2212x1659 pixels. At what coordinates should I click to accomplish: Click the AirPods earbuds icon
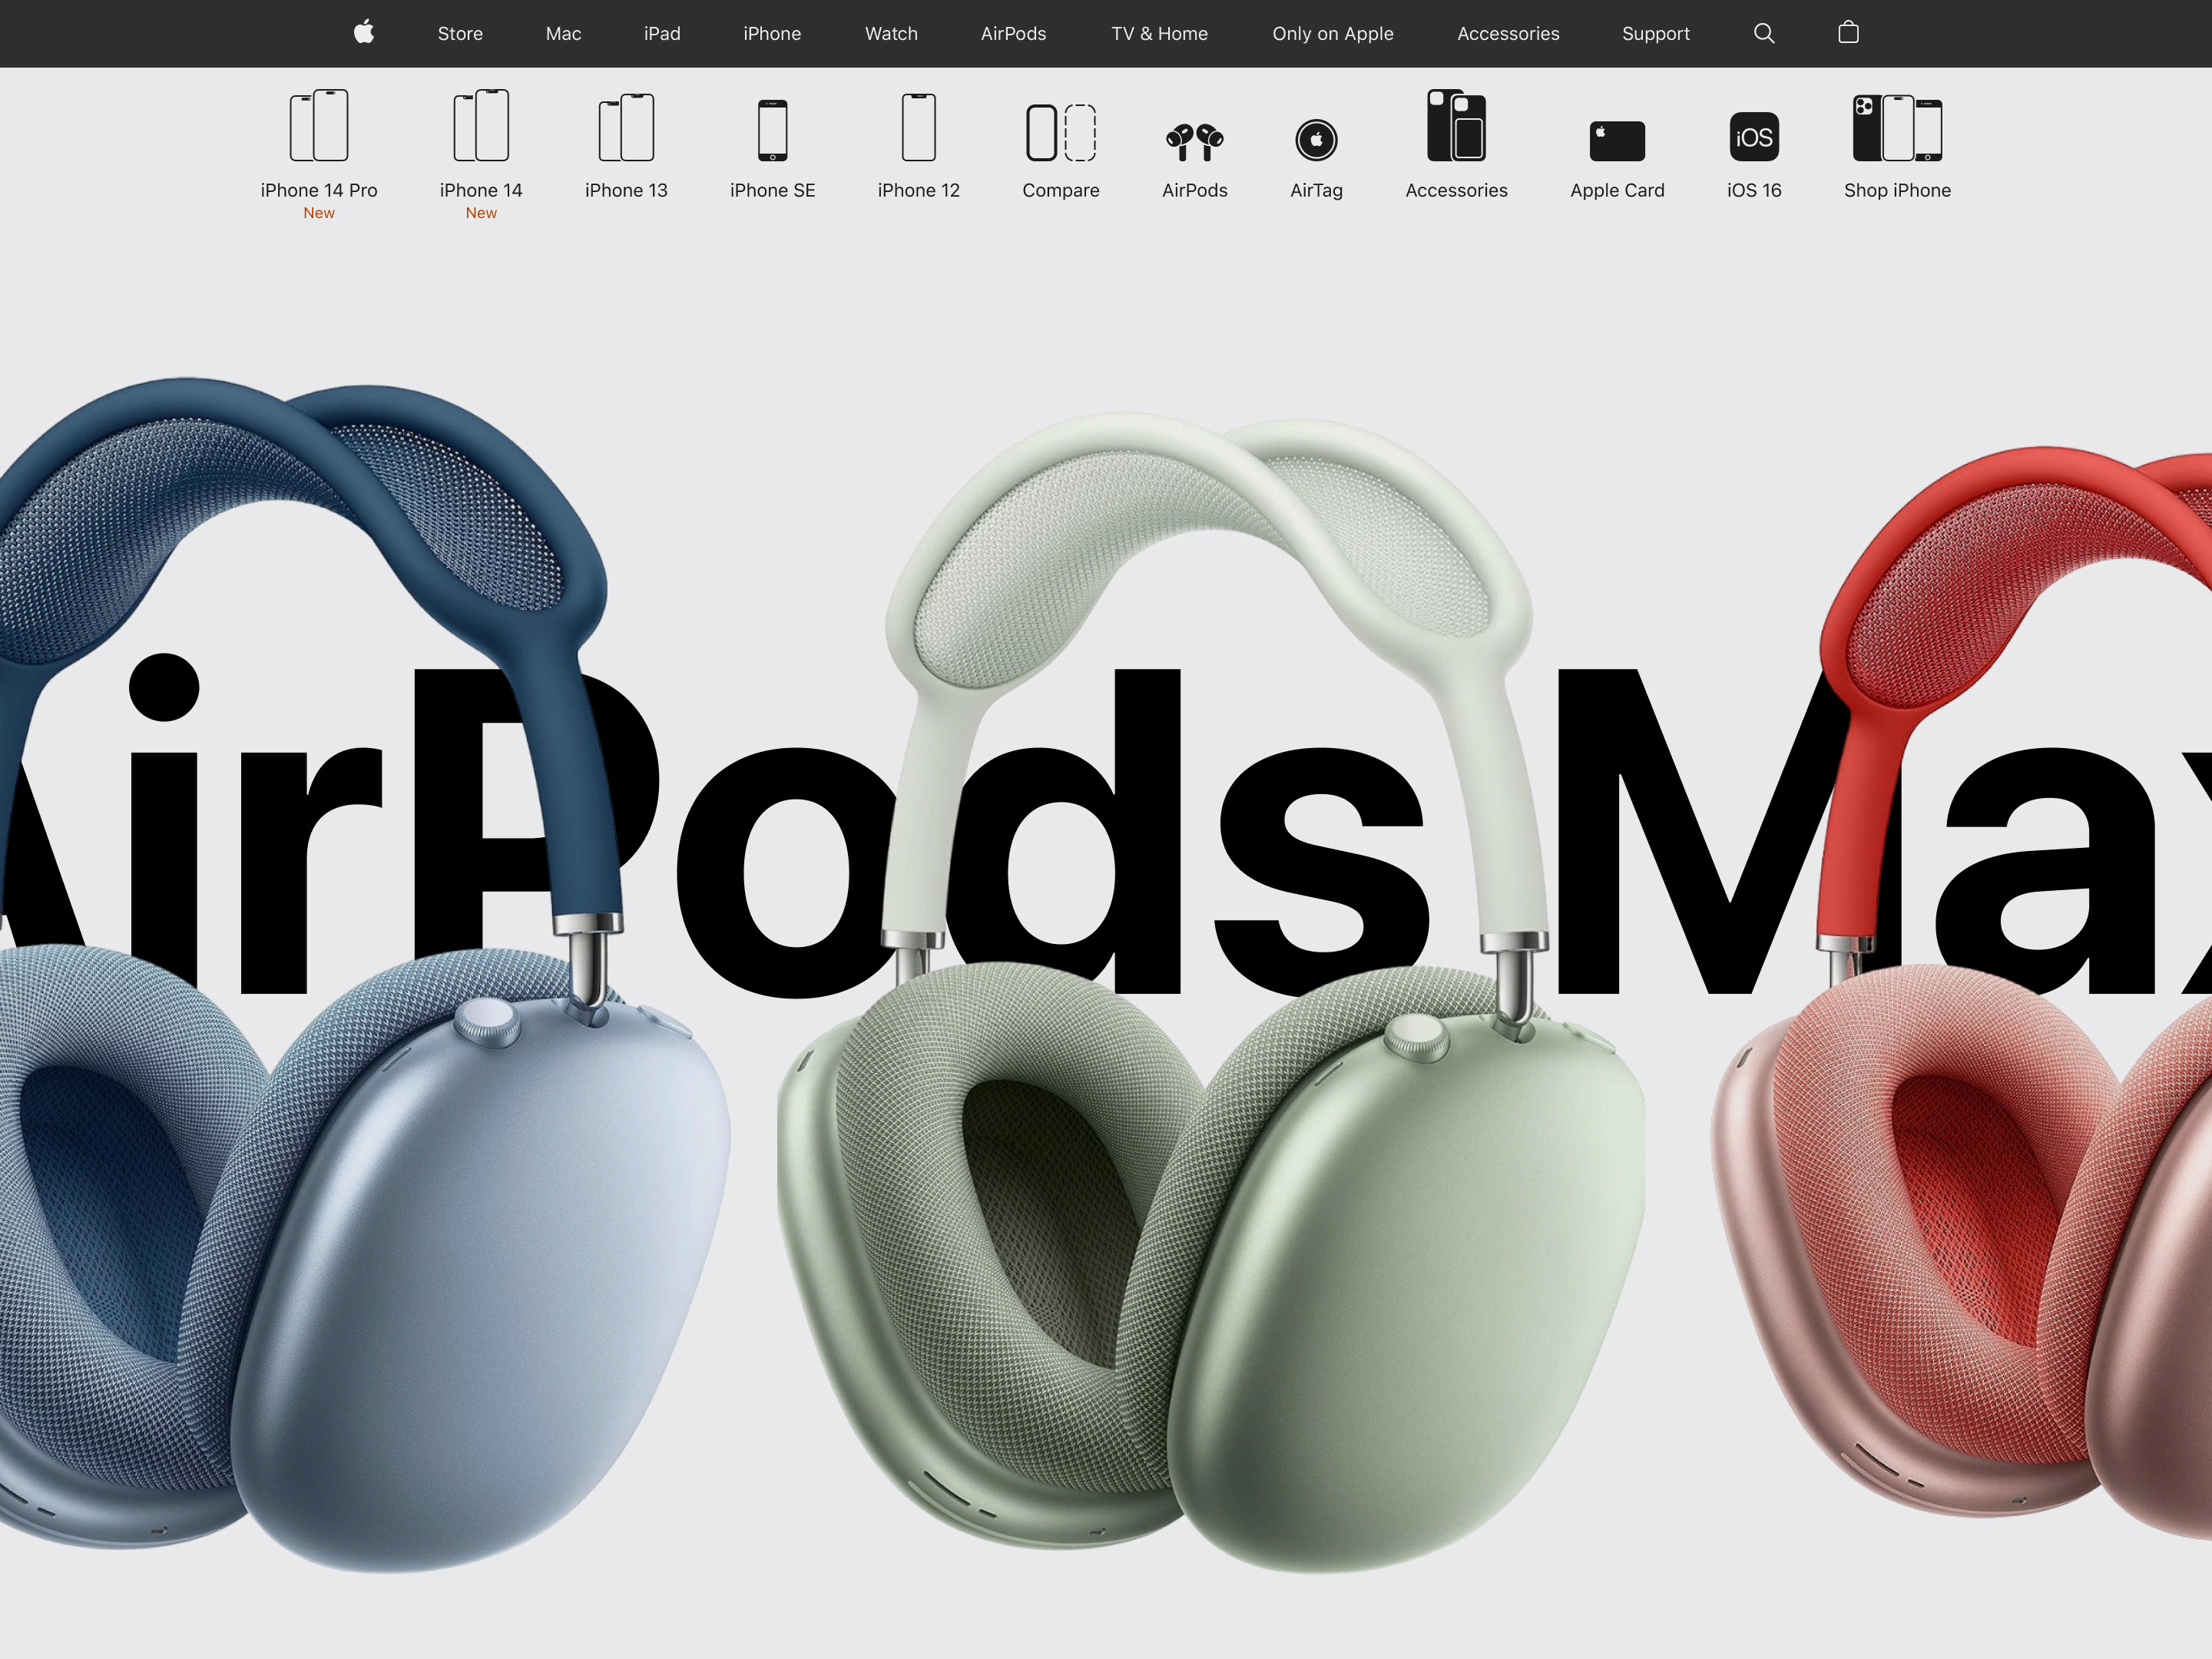pyautogui.click(x=1195, y=141)
